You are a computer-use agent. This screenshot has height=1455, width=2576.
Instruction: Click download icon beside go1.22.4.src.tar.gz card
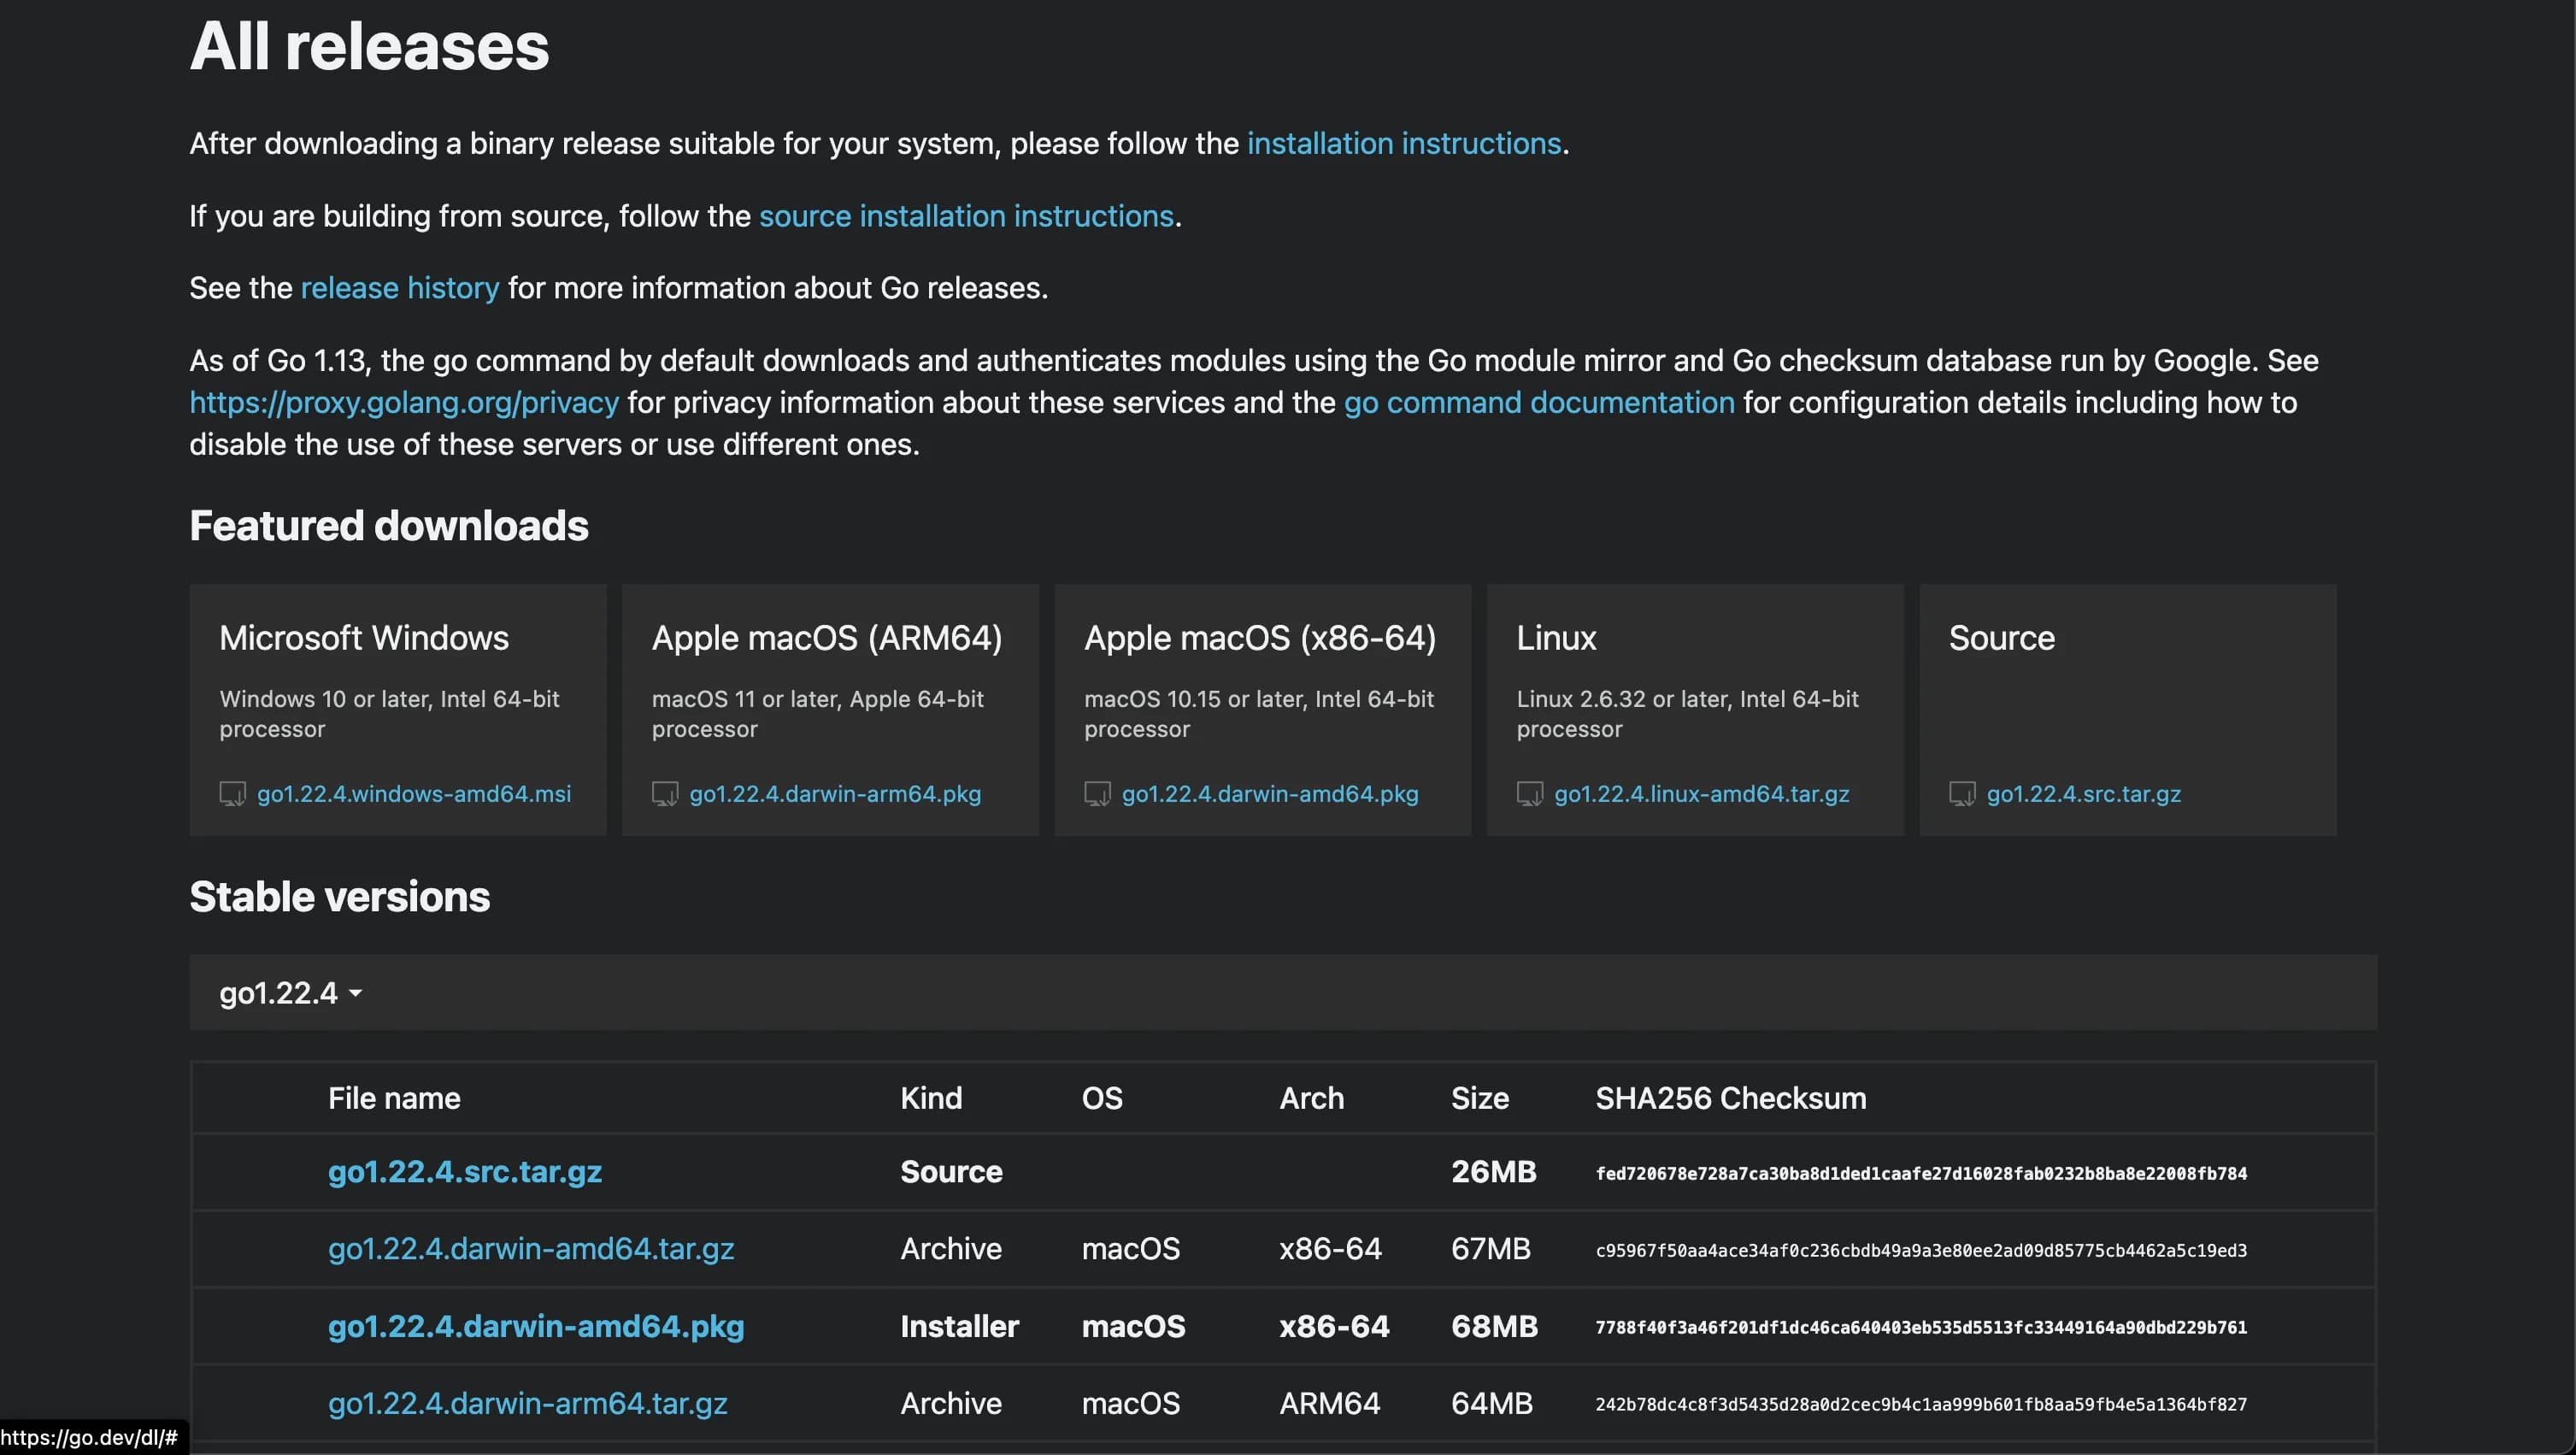pos(1962,794)
